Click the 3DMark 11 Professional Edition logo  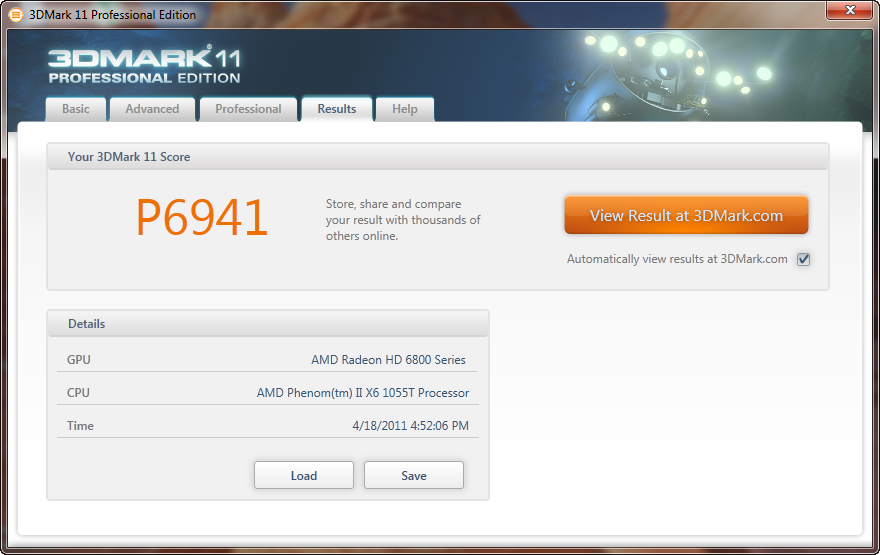tap(144, 66)
